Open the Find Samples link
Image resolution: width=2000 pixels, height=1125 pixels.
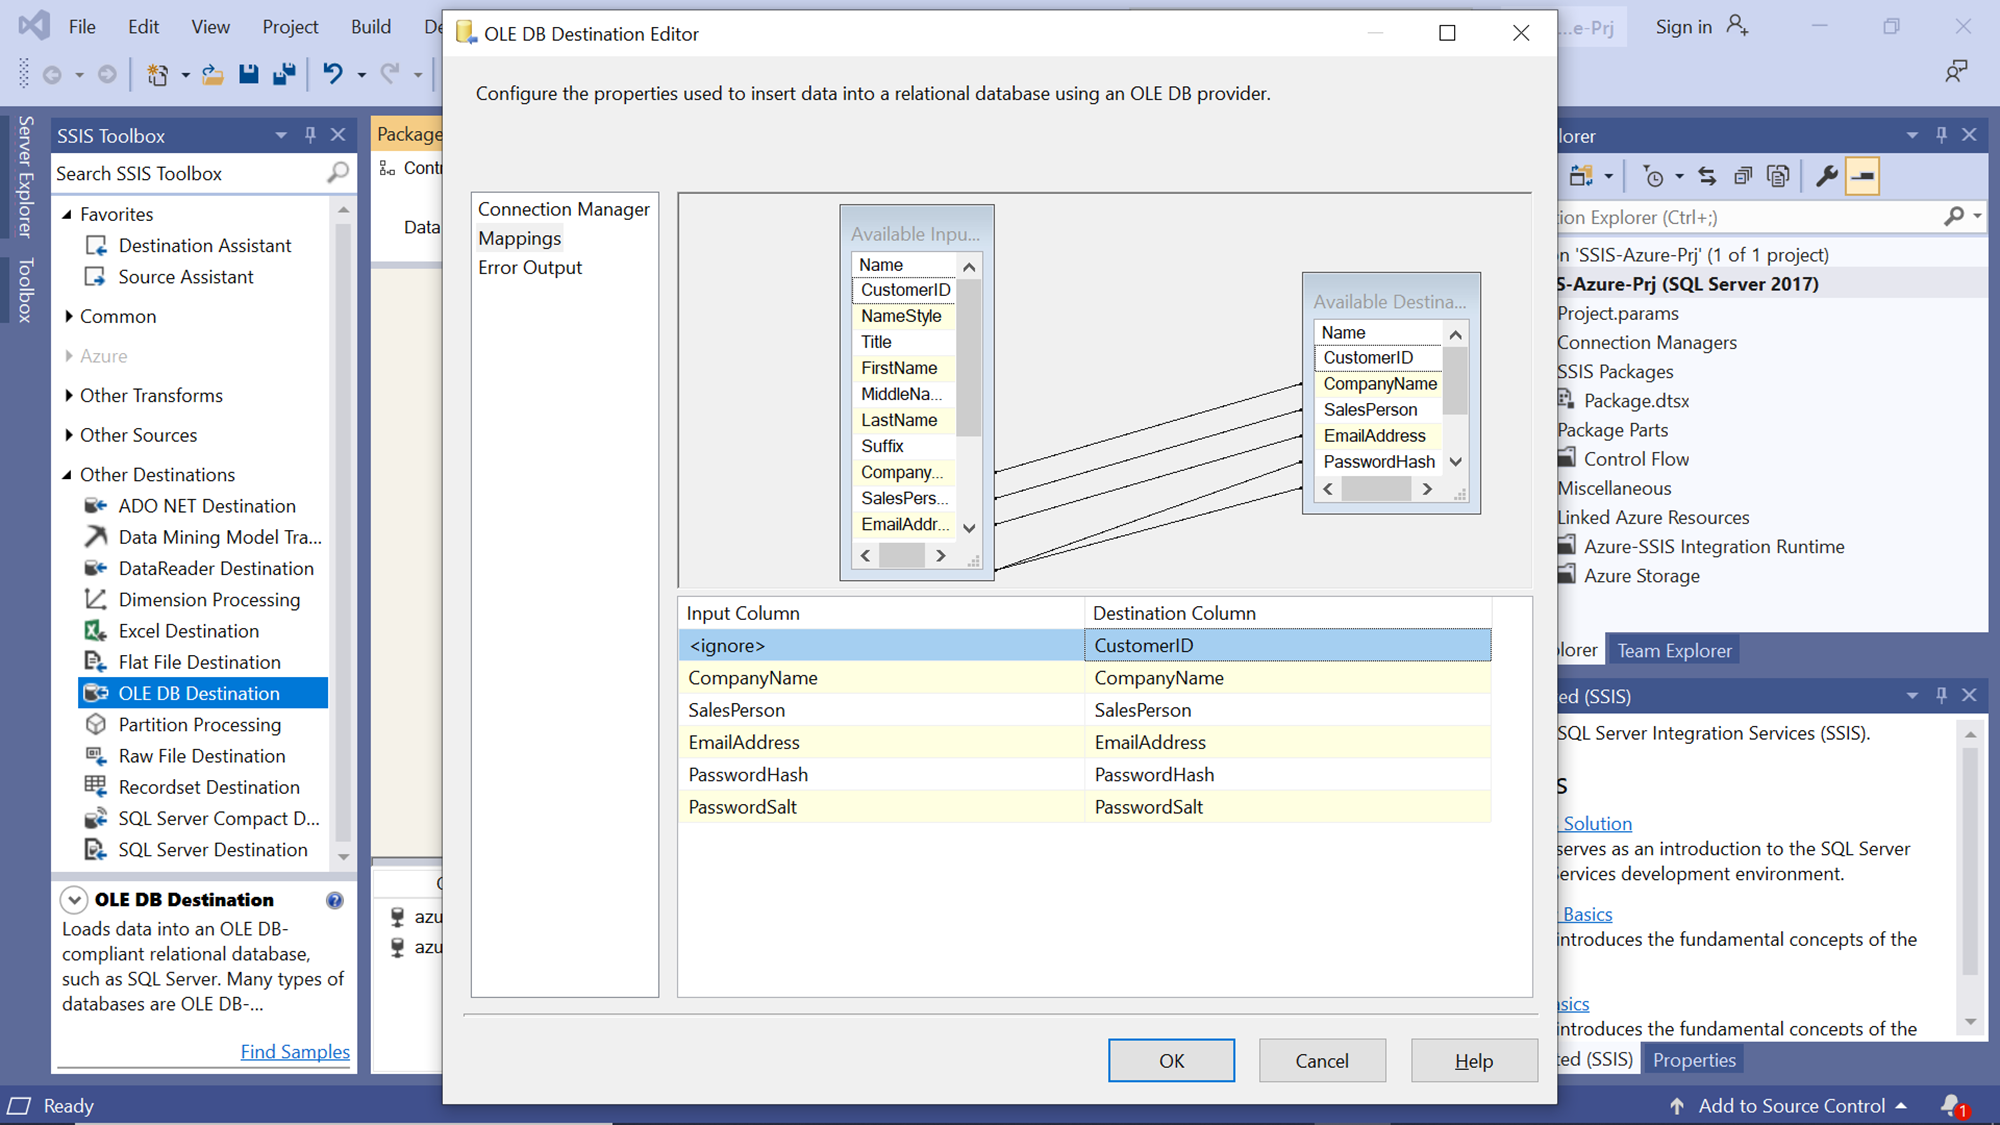294,1052
